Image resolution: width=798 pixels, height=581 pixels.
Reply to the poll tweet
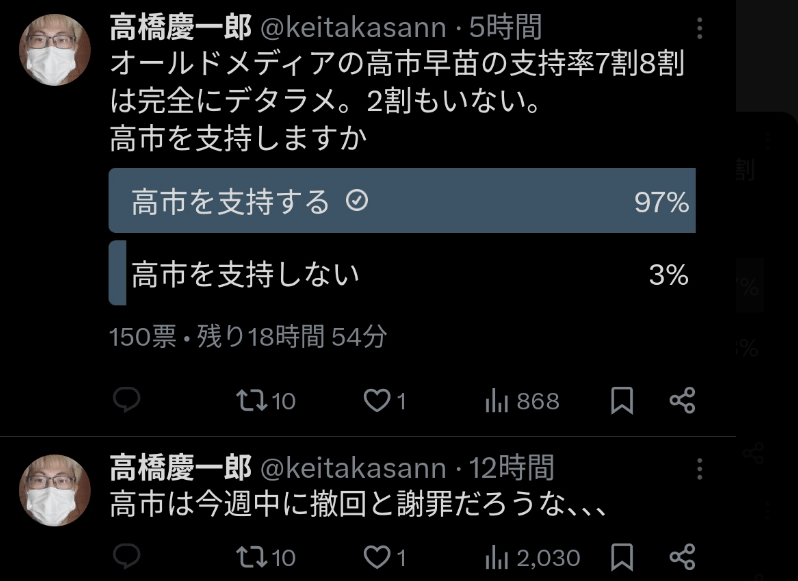(125, 401)
